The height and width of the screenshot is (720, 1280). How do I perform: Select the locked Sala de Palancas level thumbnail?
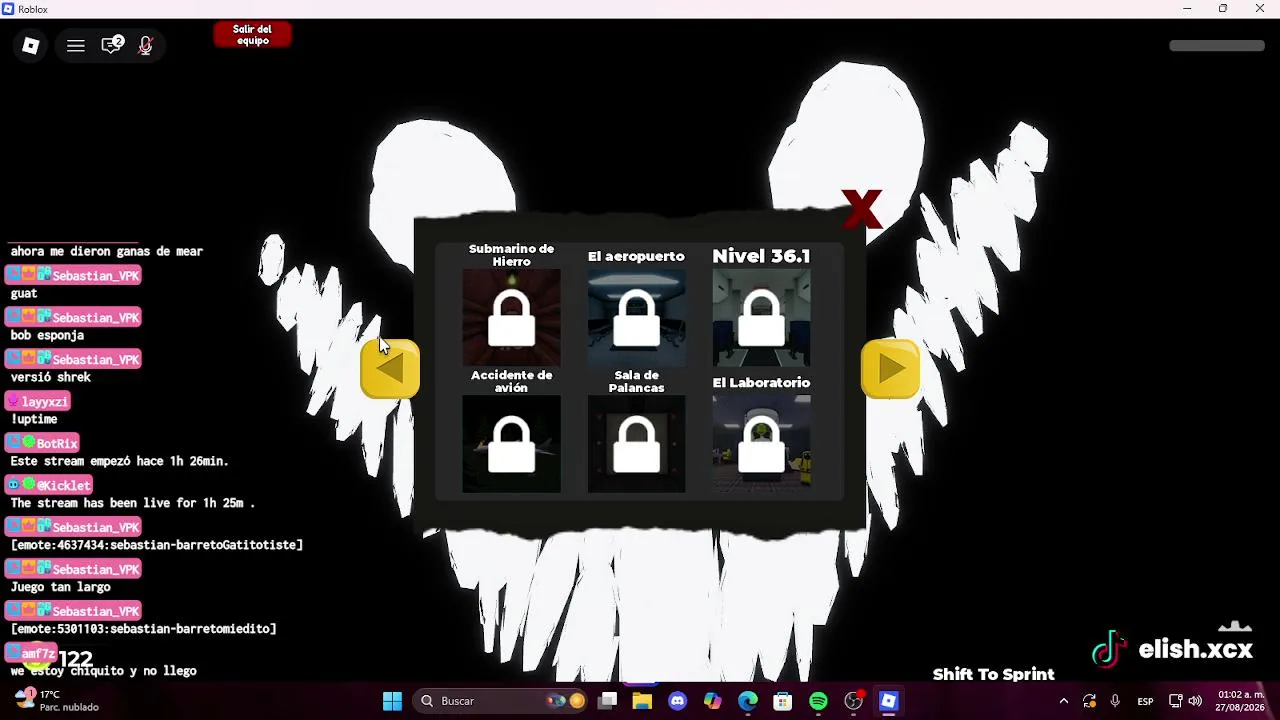tap(636, 444)
